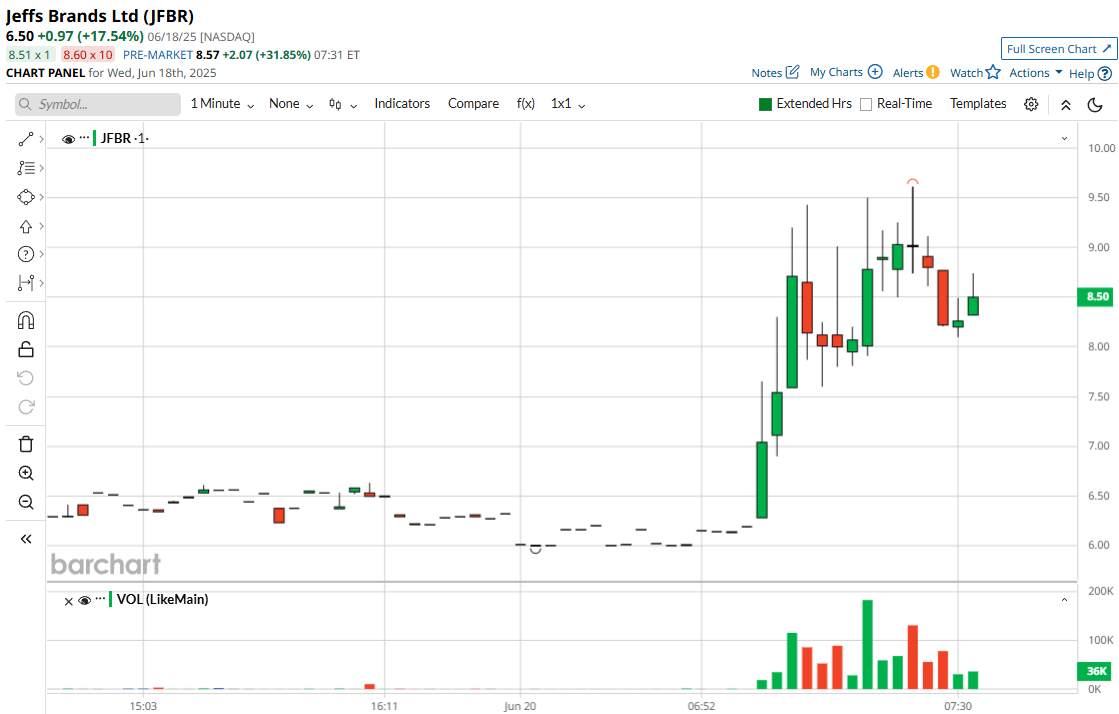Click the My Charts link
This screenshot has height=714, width=1119.
[x=836, y=72]
